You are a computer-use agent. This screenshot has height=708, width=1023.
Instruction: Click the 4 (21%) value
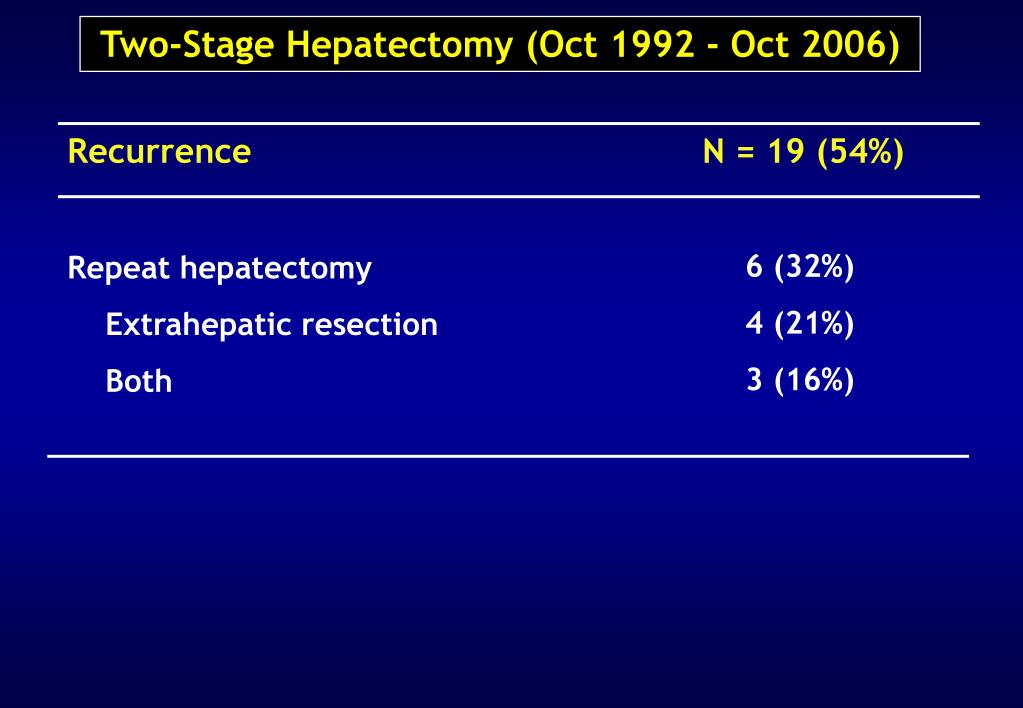click(800, 323)
